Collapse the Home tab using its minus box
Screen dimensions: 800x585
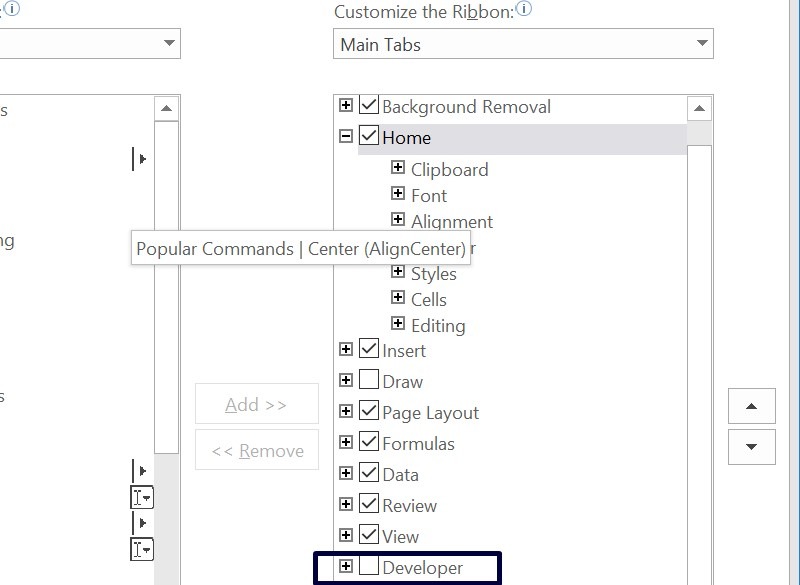[x=344, y=137]
